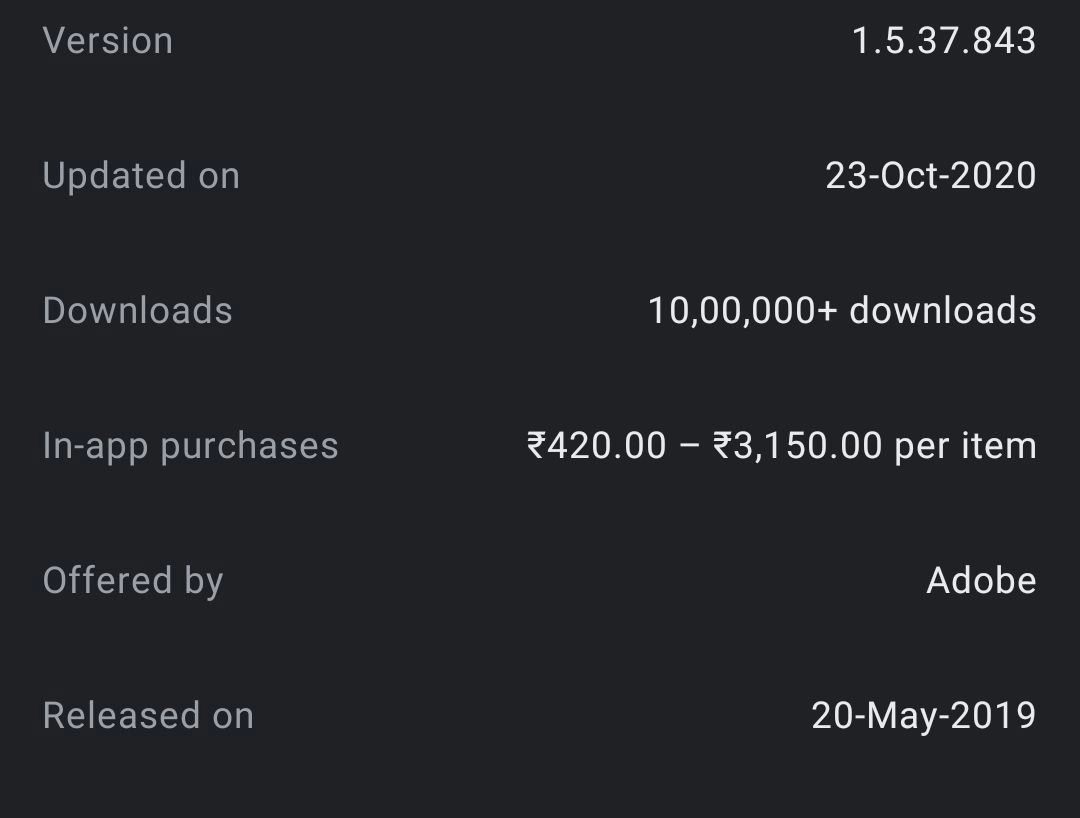Open the Adobe developer name

pyautogui.click(x=981, y=581)
